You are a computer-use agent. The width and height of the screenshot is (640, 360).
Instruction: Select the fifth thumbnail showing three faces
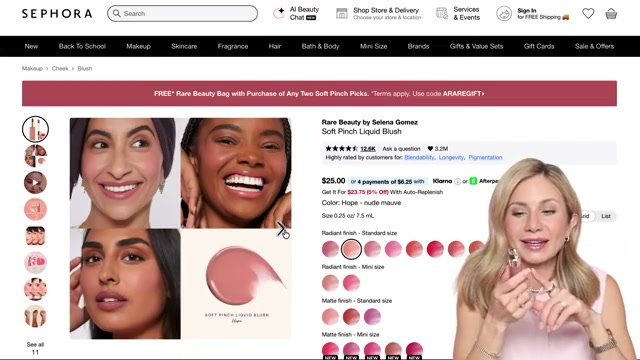(x=35, y=236)
